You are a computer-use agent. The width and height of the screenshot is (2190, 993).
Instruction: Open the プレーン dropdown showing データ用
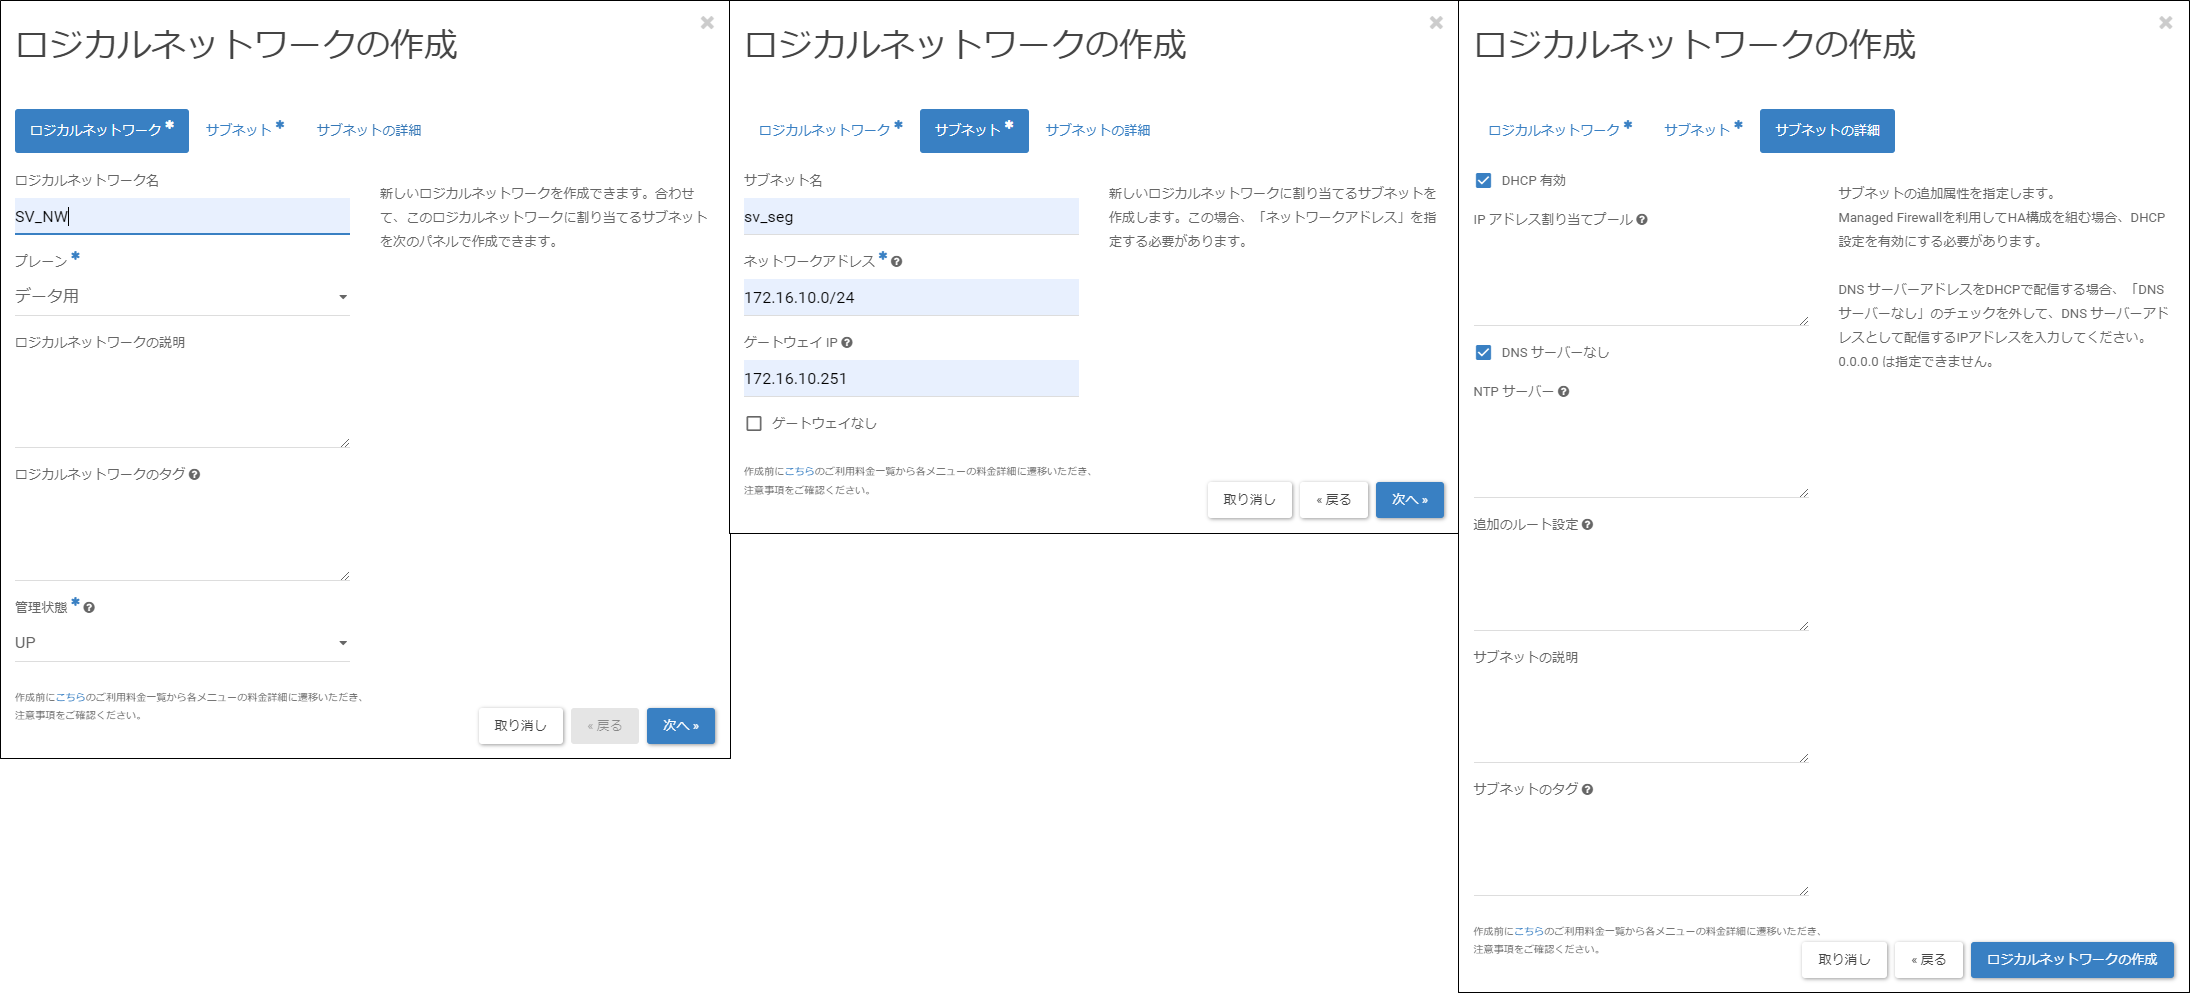click(x=182, y=297)
